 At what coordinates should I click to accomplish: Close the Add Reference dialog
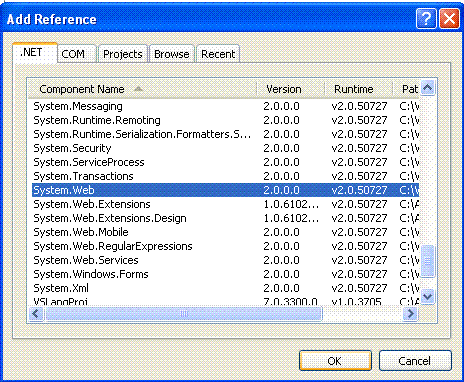(x=449, y=19)
